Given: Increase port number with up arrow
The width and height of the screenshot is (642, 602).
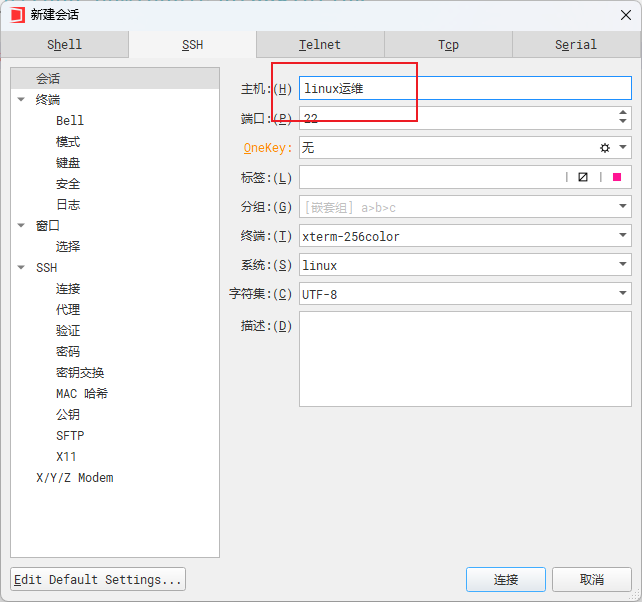Looking at the screenshot, I should [x=623, y=113].
